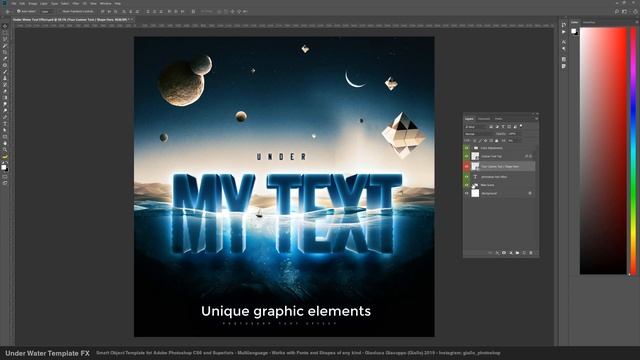This screenshot has height=360, width=640.
Task: Click the Add layer style fx icon
Action: (497, 253)
